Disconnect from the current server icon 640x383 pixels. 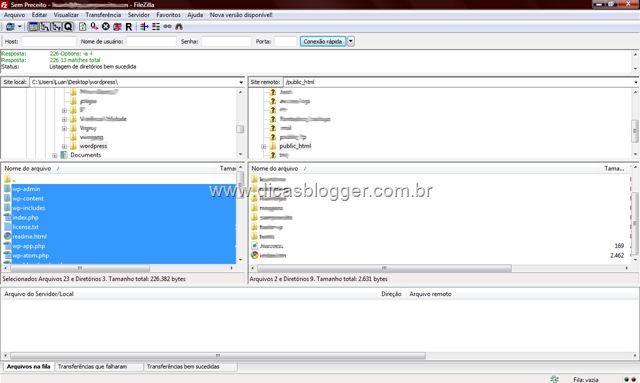point(117,27)
